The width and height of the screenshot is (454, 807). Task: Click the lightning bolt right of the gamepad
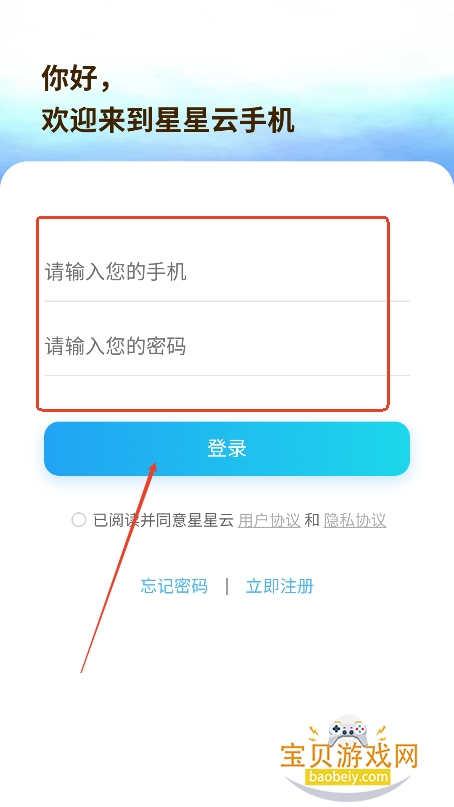pyautogui.click(x=380, y=731)
